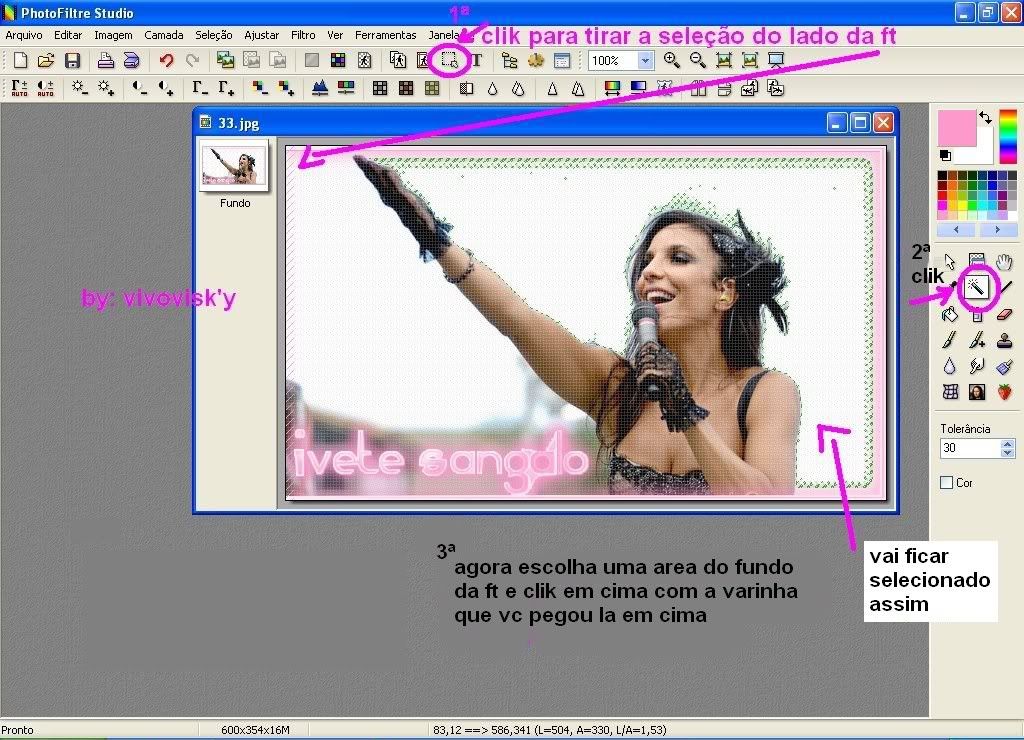Image resolution: width=1024 pixels, height=740 pixels.
Task: Reset colors to default black and white
Action: click(945, 155)
